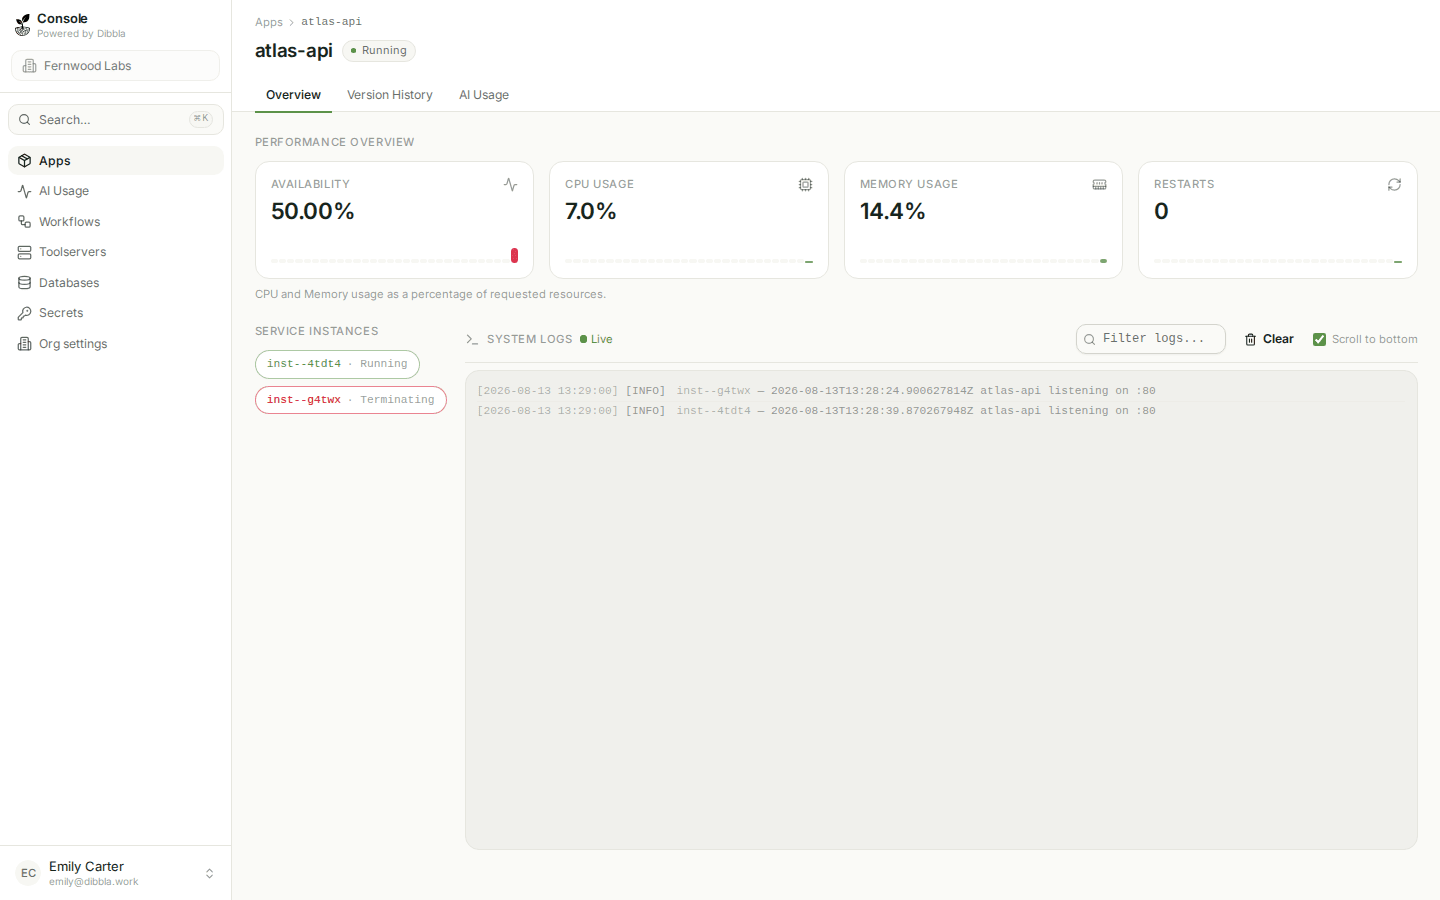Click the SERVICE INSTANCES heading
The height and width of the screenshot is (900, 1440).
317,331
